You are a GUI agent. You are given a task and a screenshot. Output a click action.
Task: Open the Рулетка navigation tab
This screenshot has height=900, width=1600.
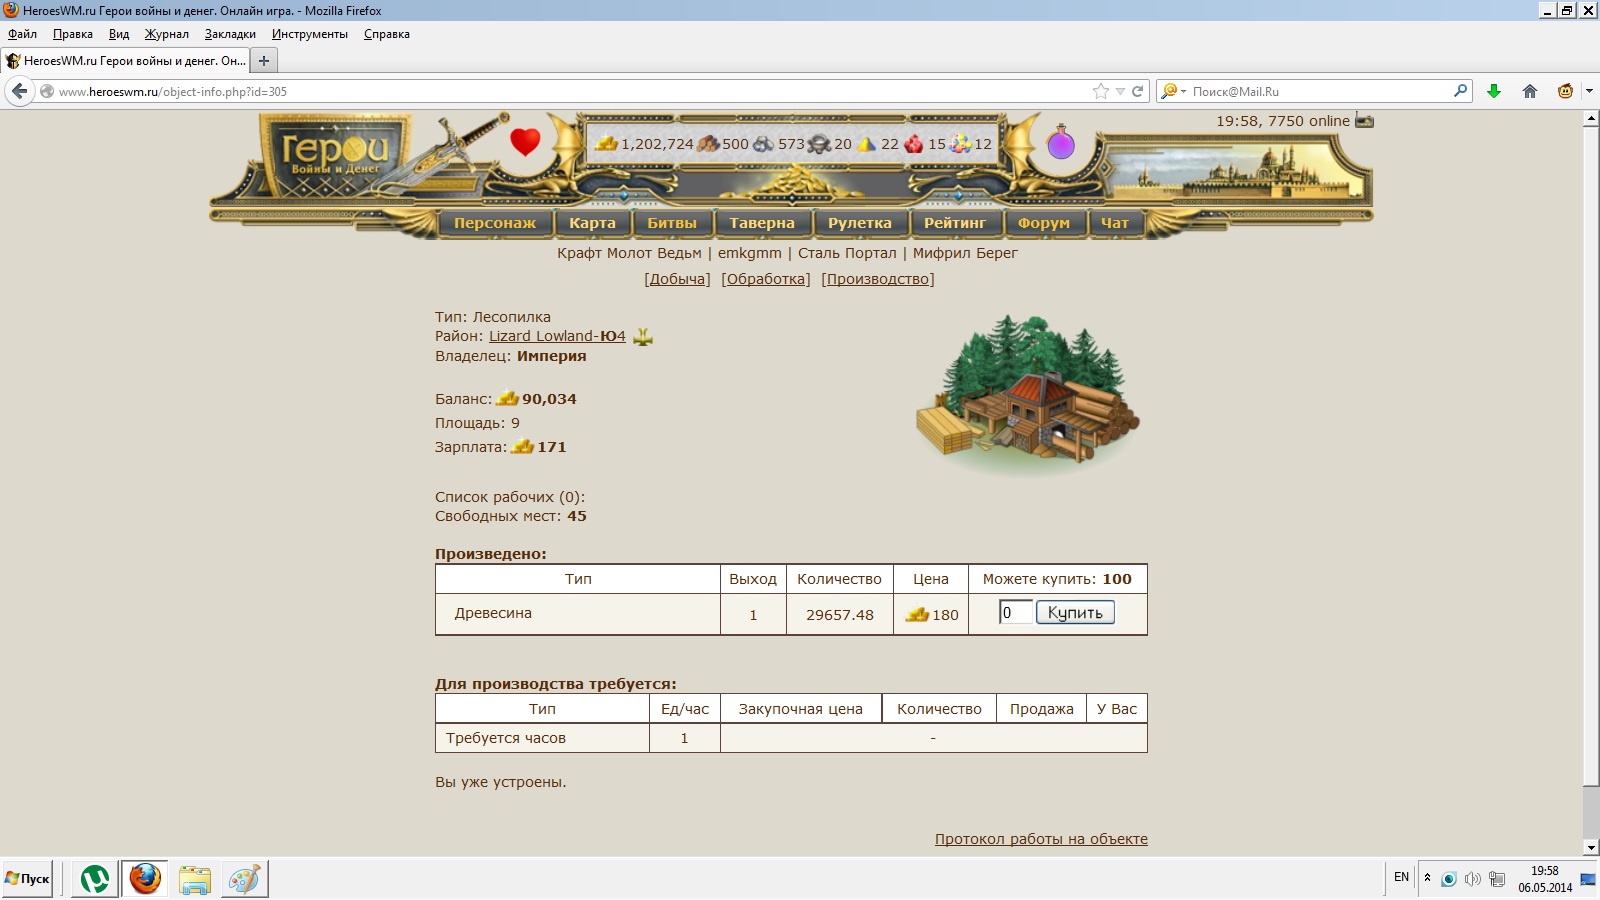860,223
